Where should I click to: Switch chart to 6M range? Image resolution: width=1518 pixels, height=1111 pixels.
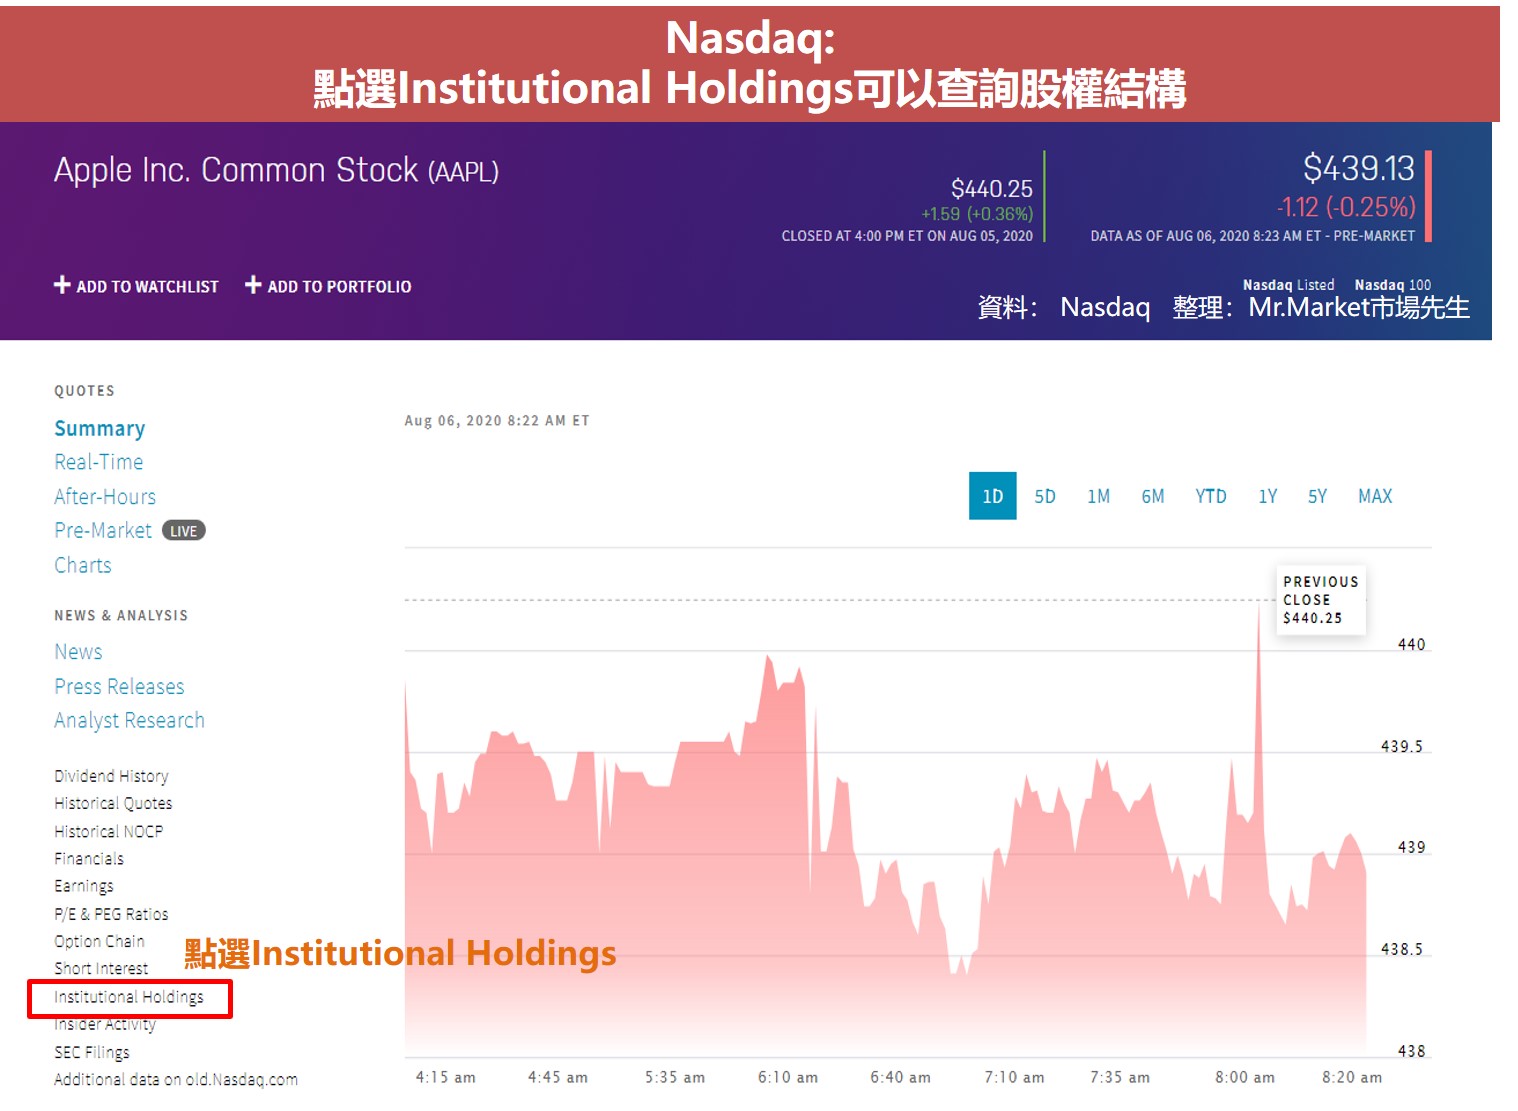pyautogui.click(x=1153, y=496)
